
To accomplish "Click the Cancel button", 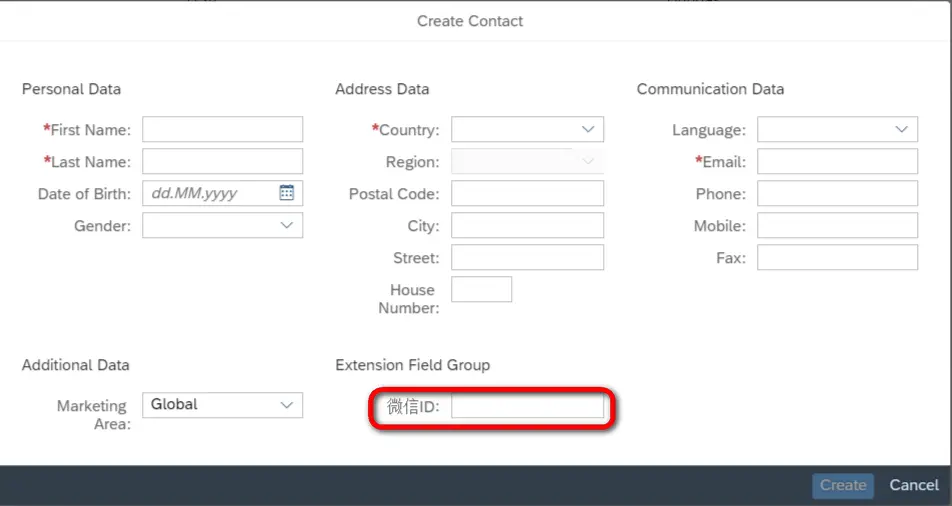I will [914, 485].
